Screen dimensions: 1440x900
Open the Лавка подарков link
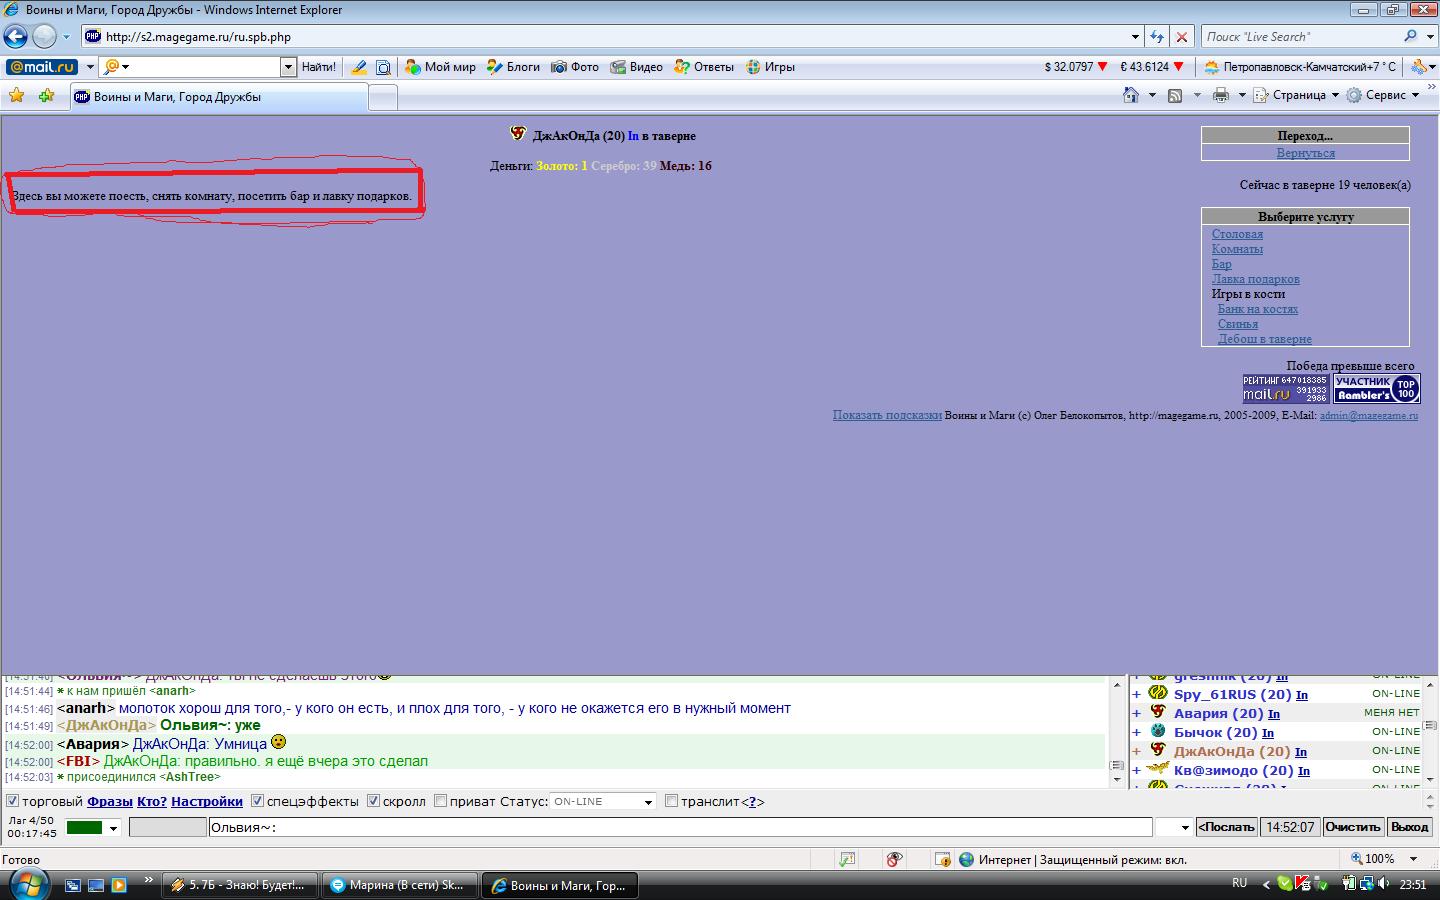1255,279
